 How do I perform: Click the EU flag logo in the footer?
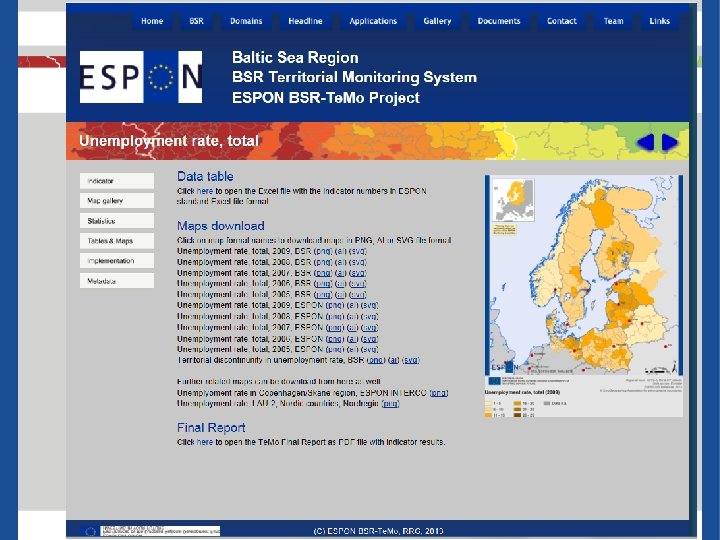[x=90, y=531]
